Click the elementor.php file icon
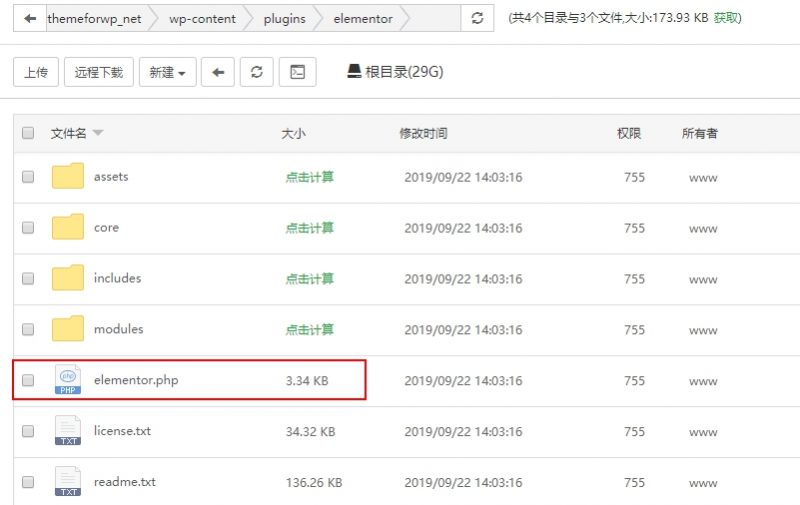Screen dimensions: 800x505 click(x=68, y=380)
